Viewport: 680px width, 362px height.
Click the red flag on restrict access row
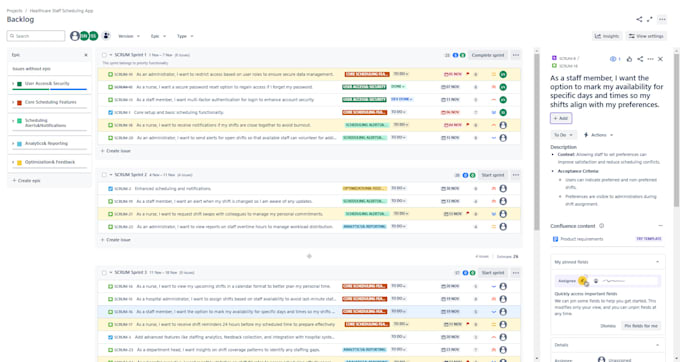pyautogui.click(x=468, y=74)
